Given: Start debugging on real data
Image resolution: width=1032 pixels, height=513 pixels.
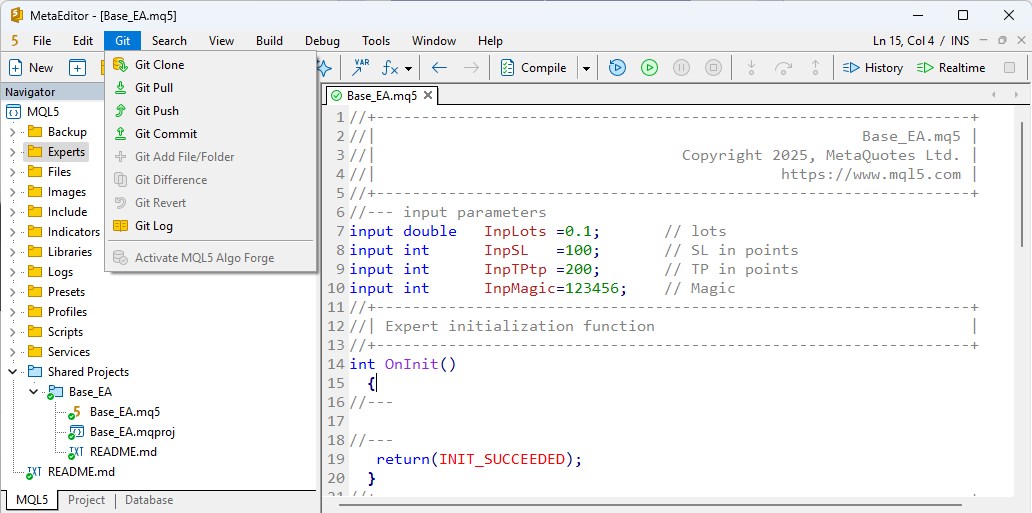Looking at the screenshot, I should (x=650, y=68).
